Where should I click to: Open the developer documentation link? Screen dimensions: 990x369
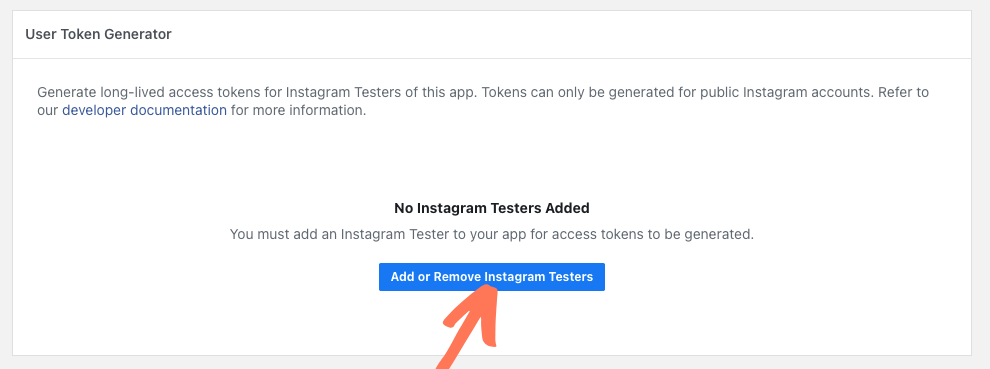(145, 111)
